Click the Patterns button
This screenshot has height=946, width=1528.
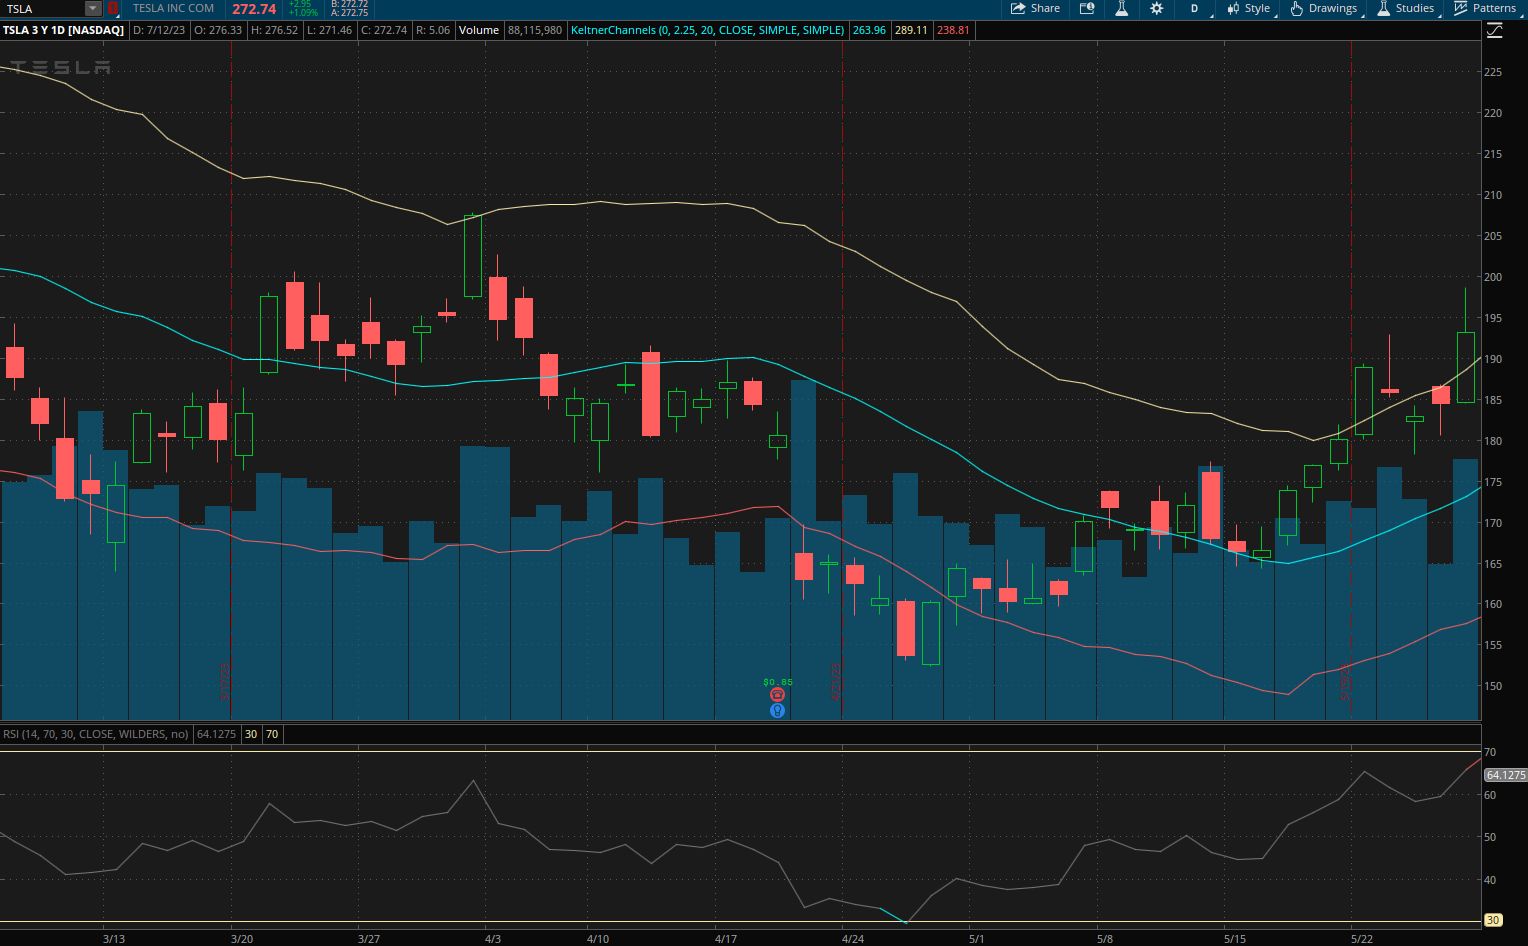coord(1485,8)
